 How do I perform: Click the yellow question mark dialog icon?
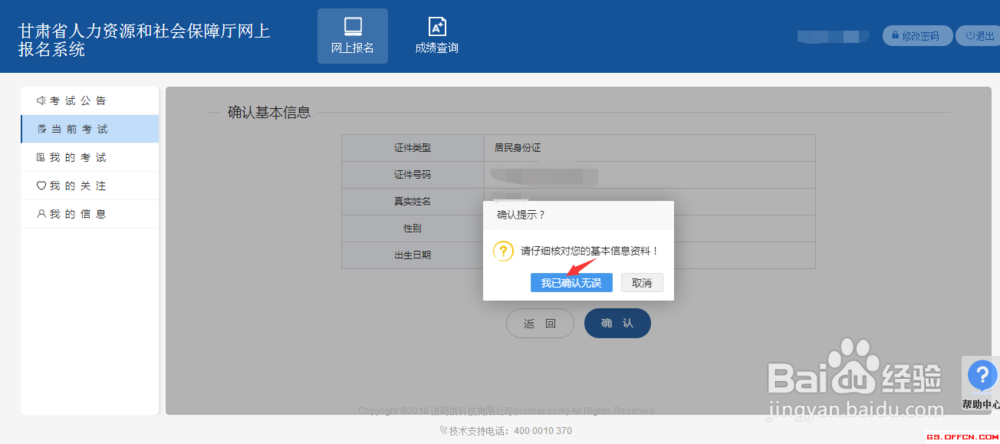[503, 251]
